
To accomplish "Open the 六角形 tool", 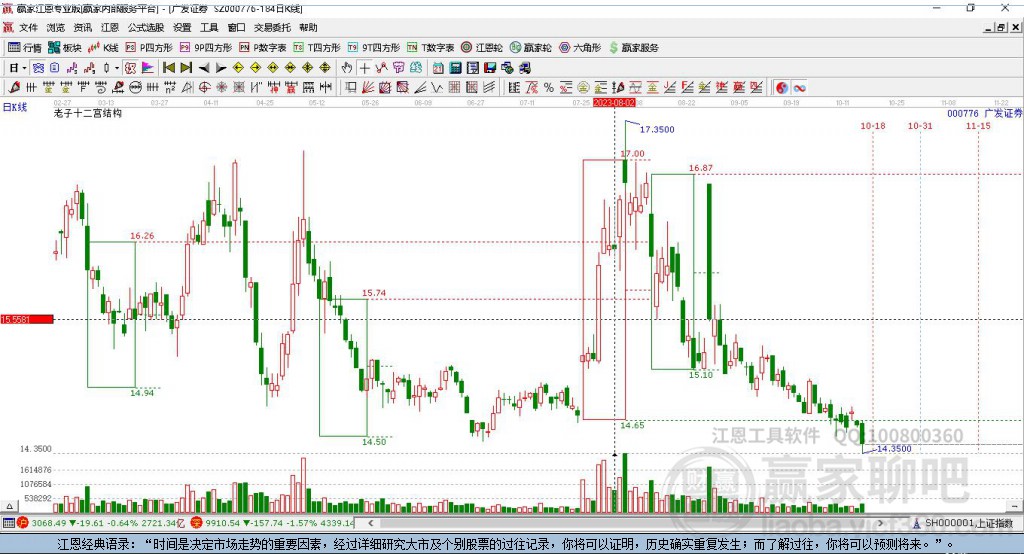I will pos(580,48).
